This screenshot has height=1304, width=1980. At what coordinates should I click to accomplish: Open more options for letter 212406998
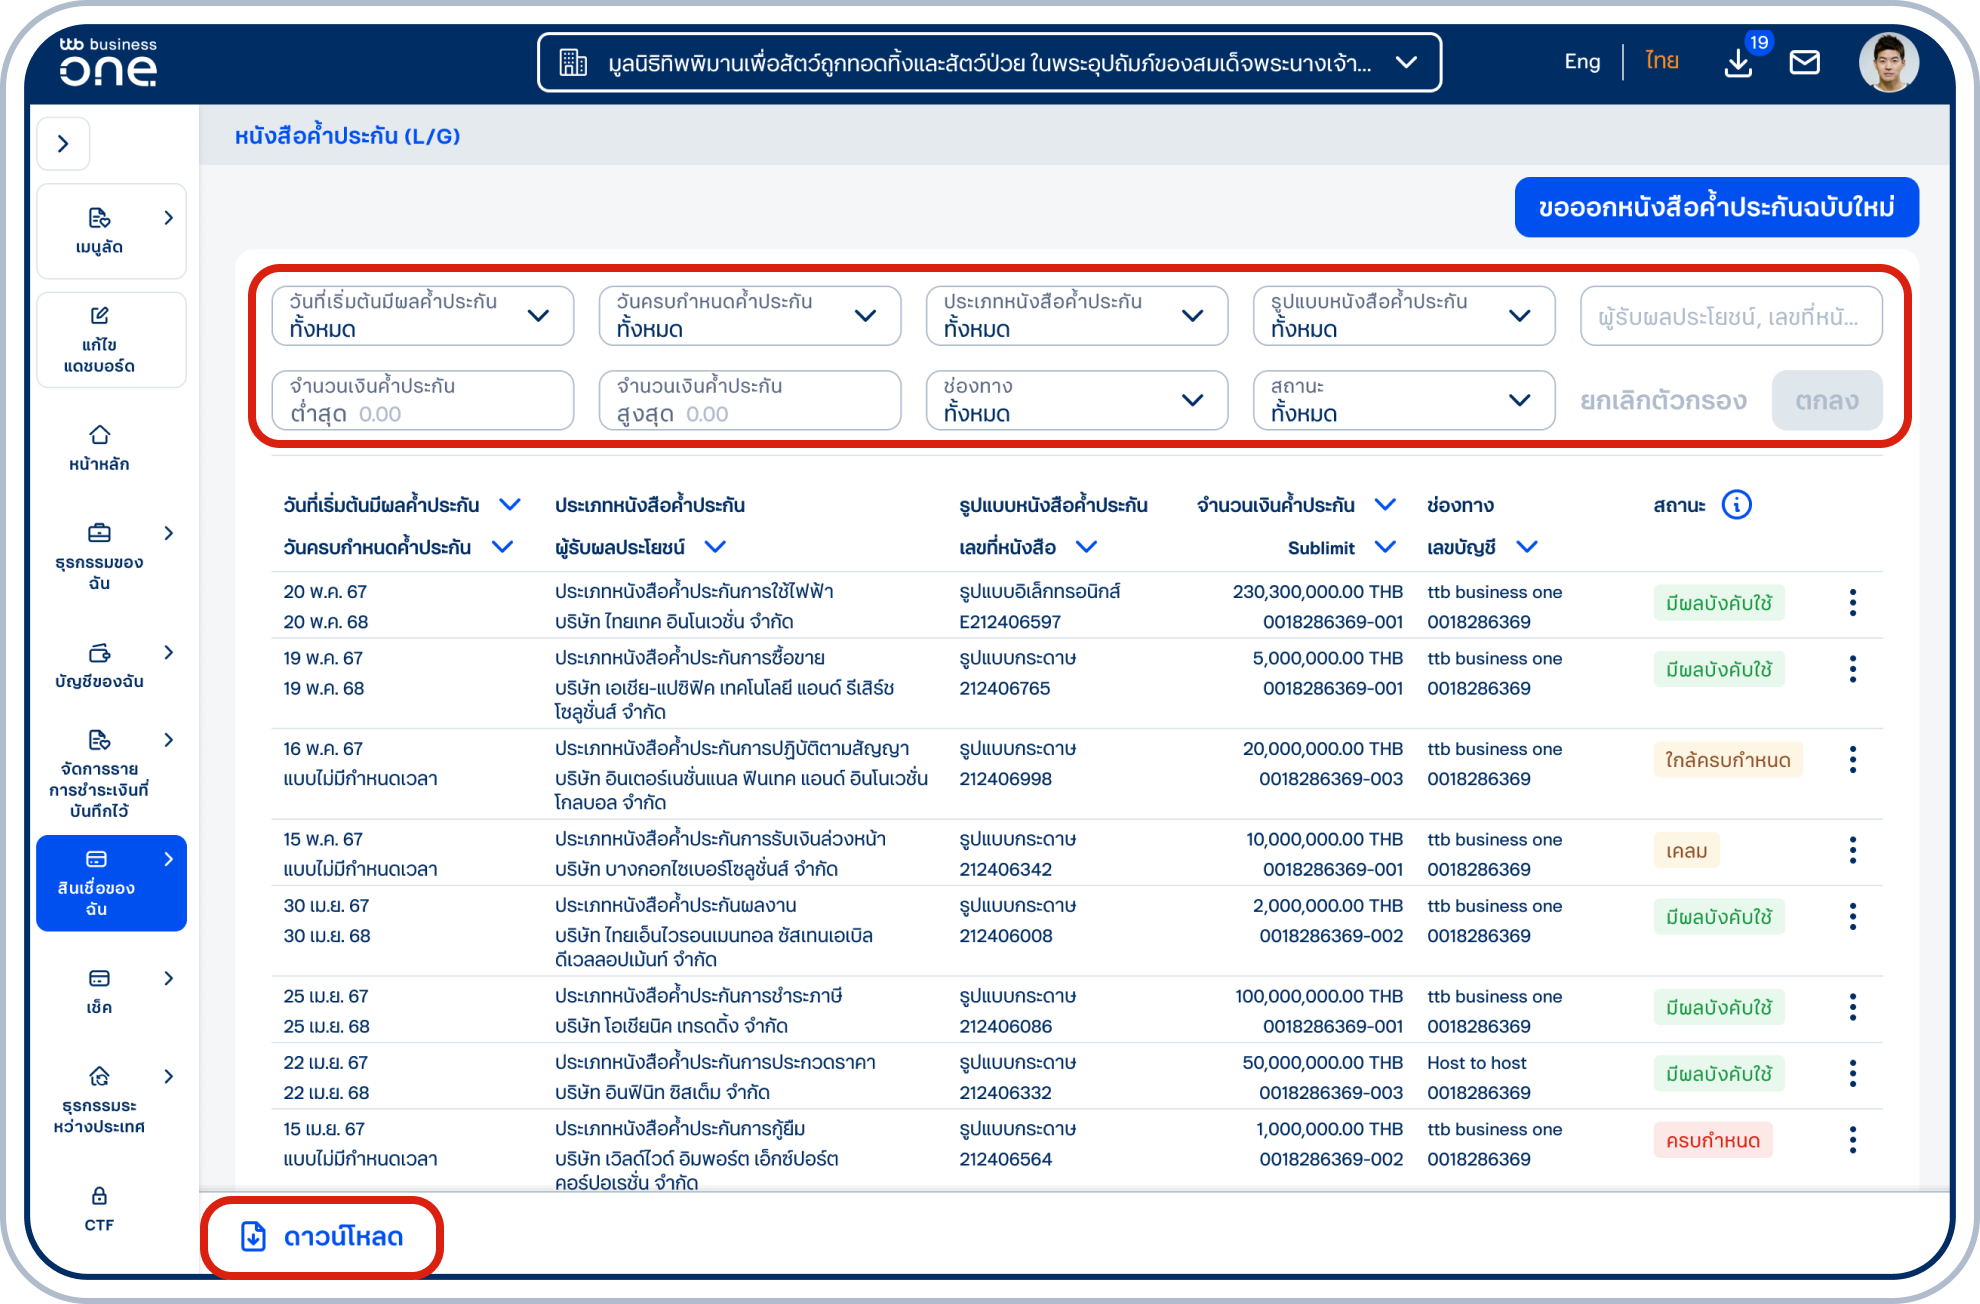coord(1853,760)
